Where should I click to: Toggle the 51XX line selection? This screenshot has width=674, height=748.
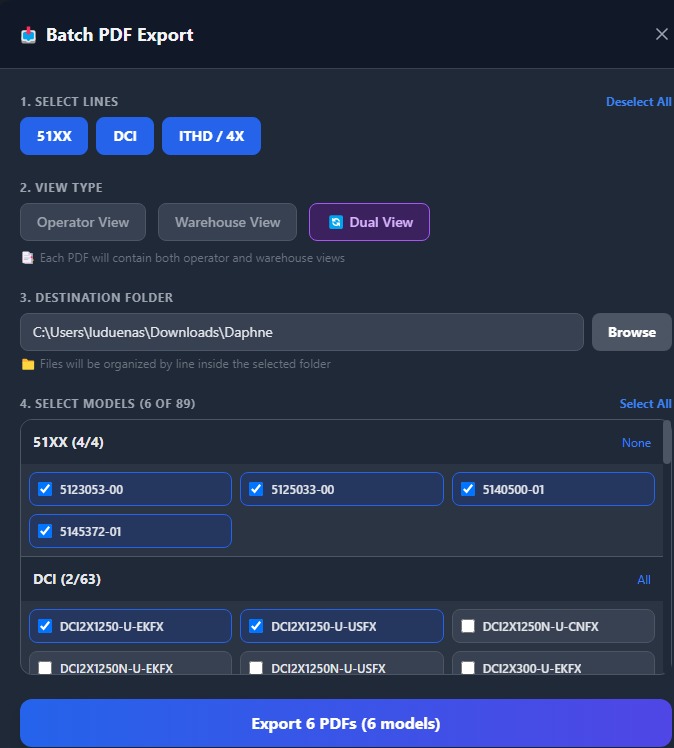point(54,136)
